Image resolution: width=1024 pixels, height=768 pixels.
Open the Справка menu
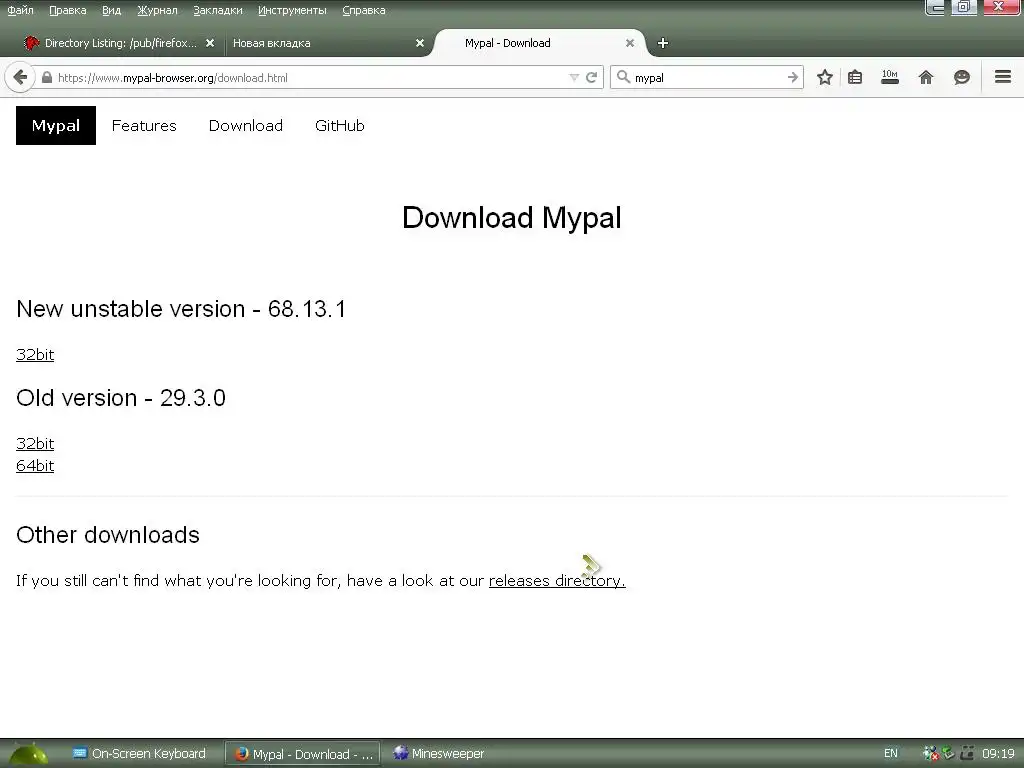pyautogui.click(x=364, y=10)
